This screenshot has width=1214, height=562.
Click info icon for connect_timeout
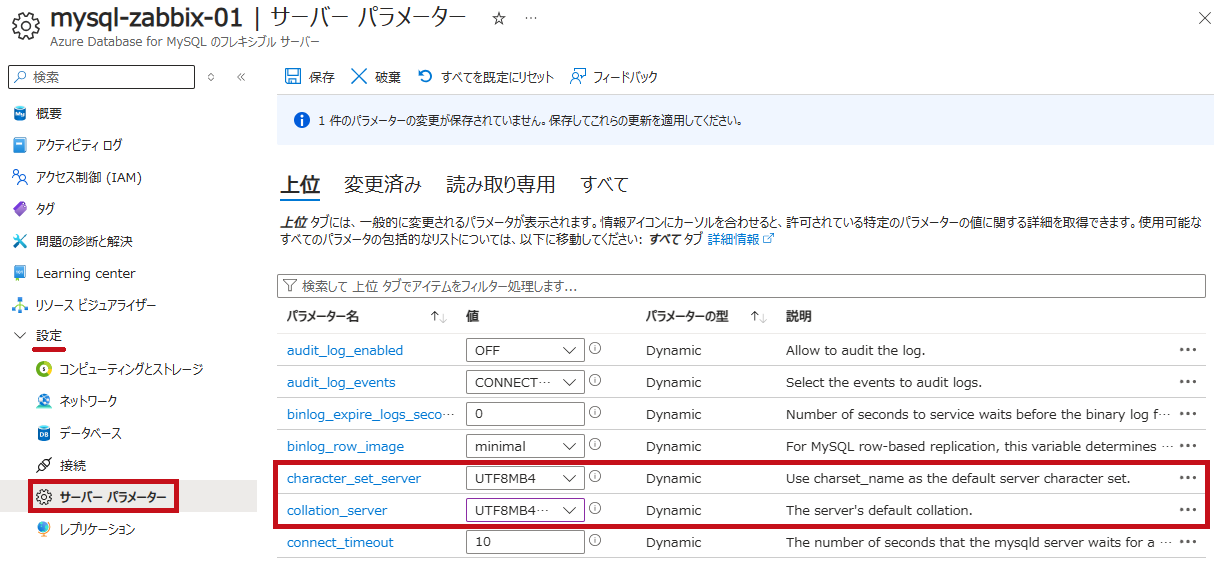595,540
